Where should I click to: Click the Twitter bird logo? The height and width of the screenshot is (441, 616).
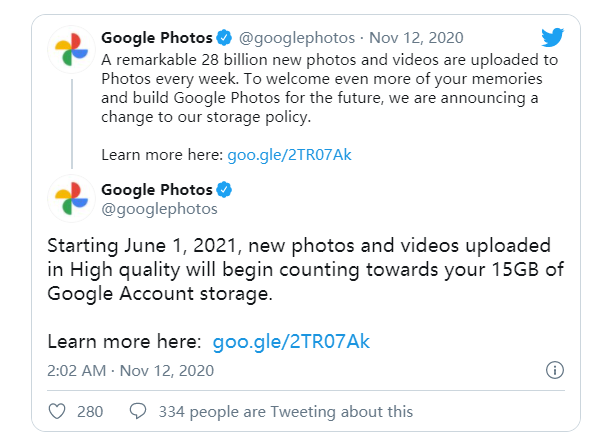point(553,39)
